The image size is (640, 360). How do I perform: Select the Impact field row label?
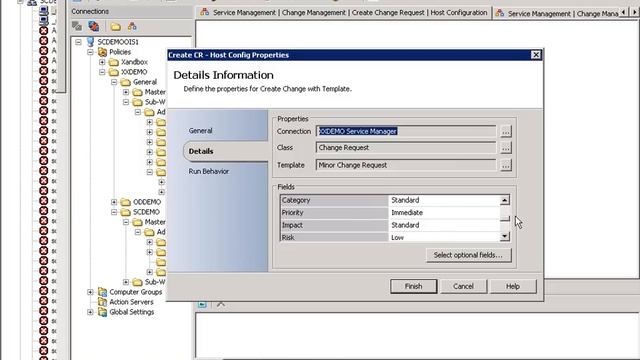334,225
